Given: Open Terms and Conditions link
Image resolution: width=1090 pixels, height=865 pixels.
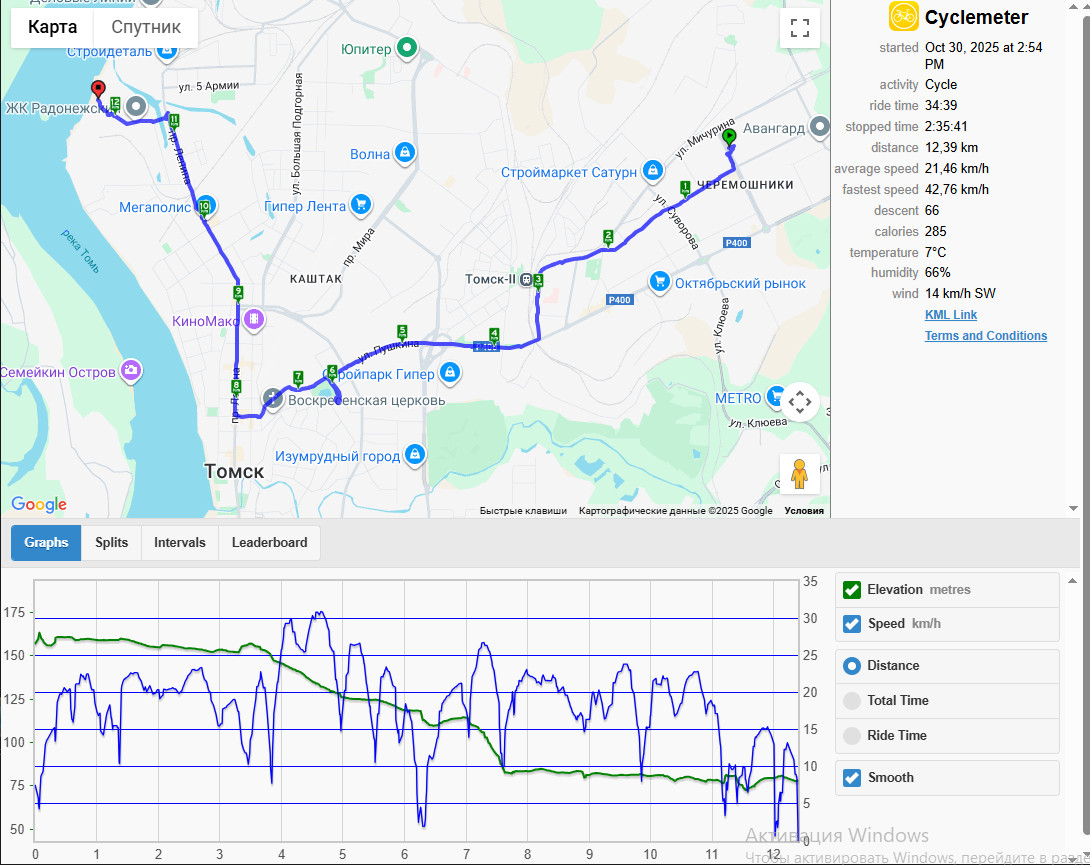Looking at the screenshot, I should pos(986,335).
